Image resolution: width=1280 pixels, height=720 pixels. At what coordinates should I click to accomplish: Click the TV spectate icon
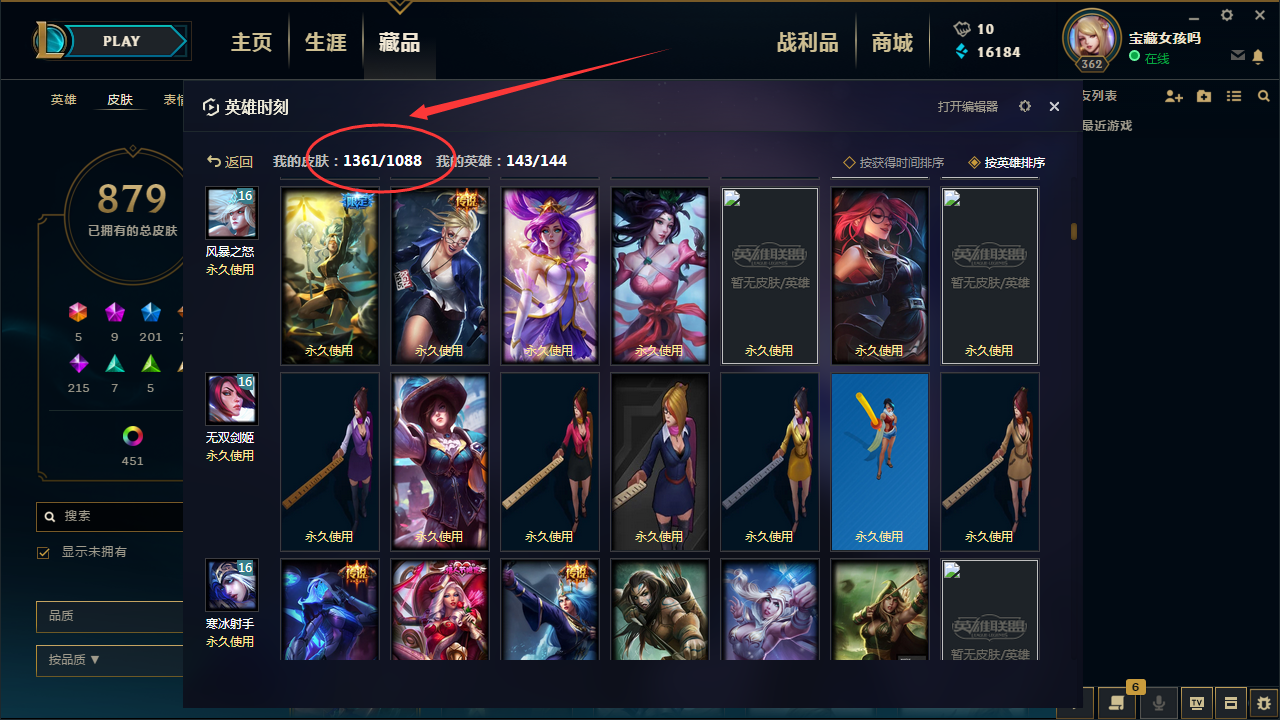(x=1196, y=702)
